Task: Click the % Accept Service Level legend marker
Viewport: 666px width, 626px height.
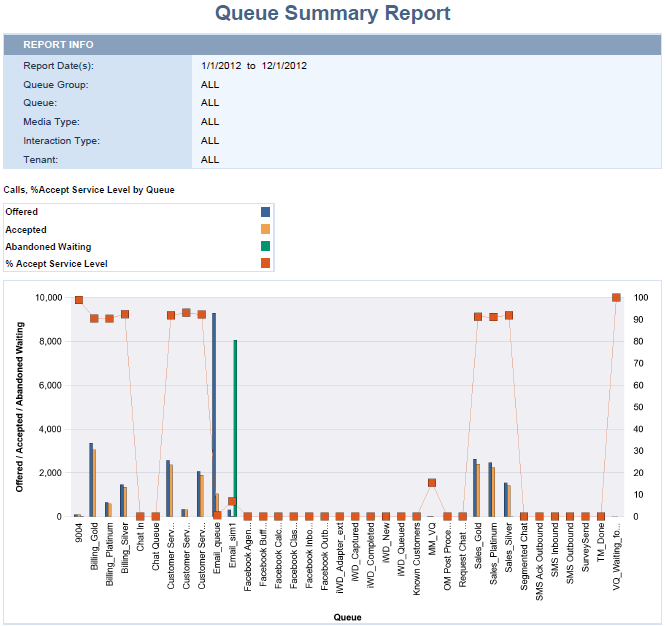Action: 265,263
